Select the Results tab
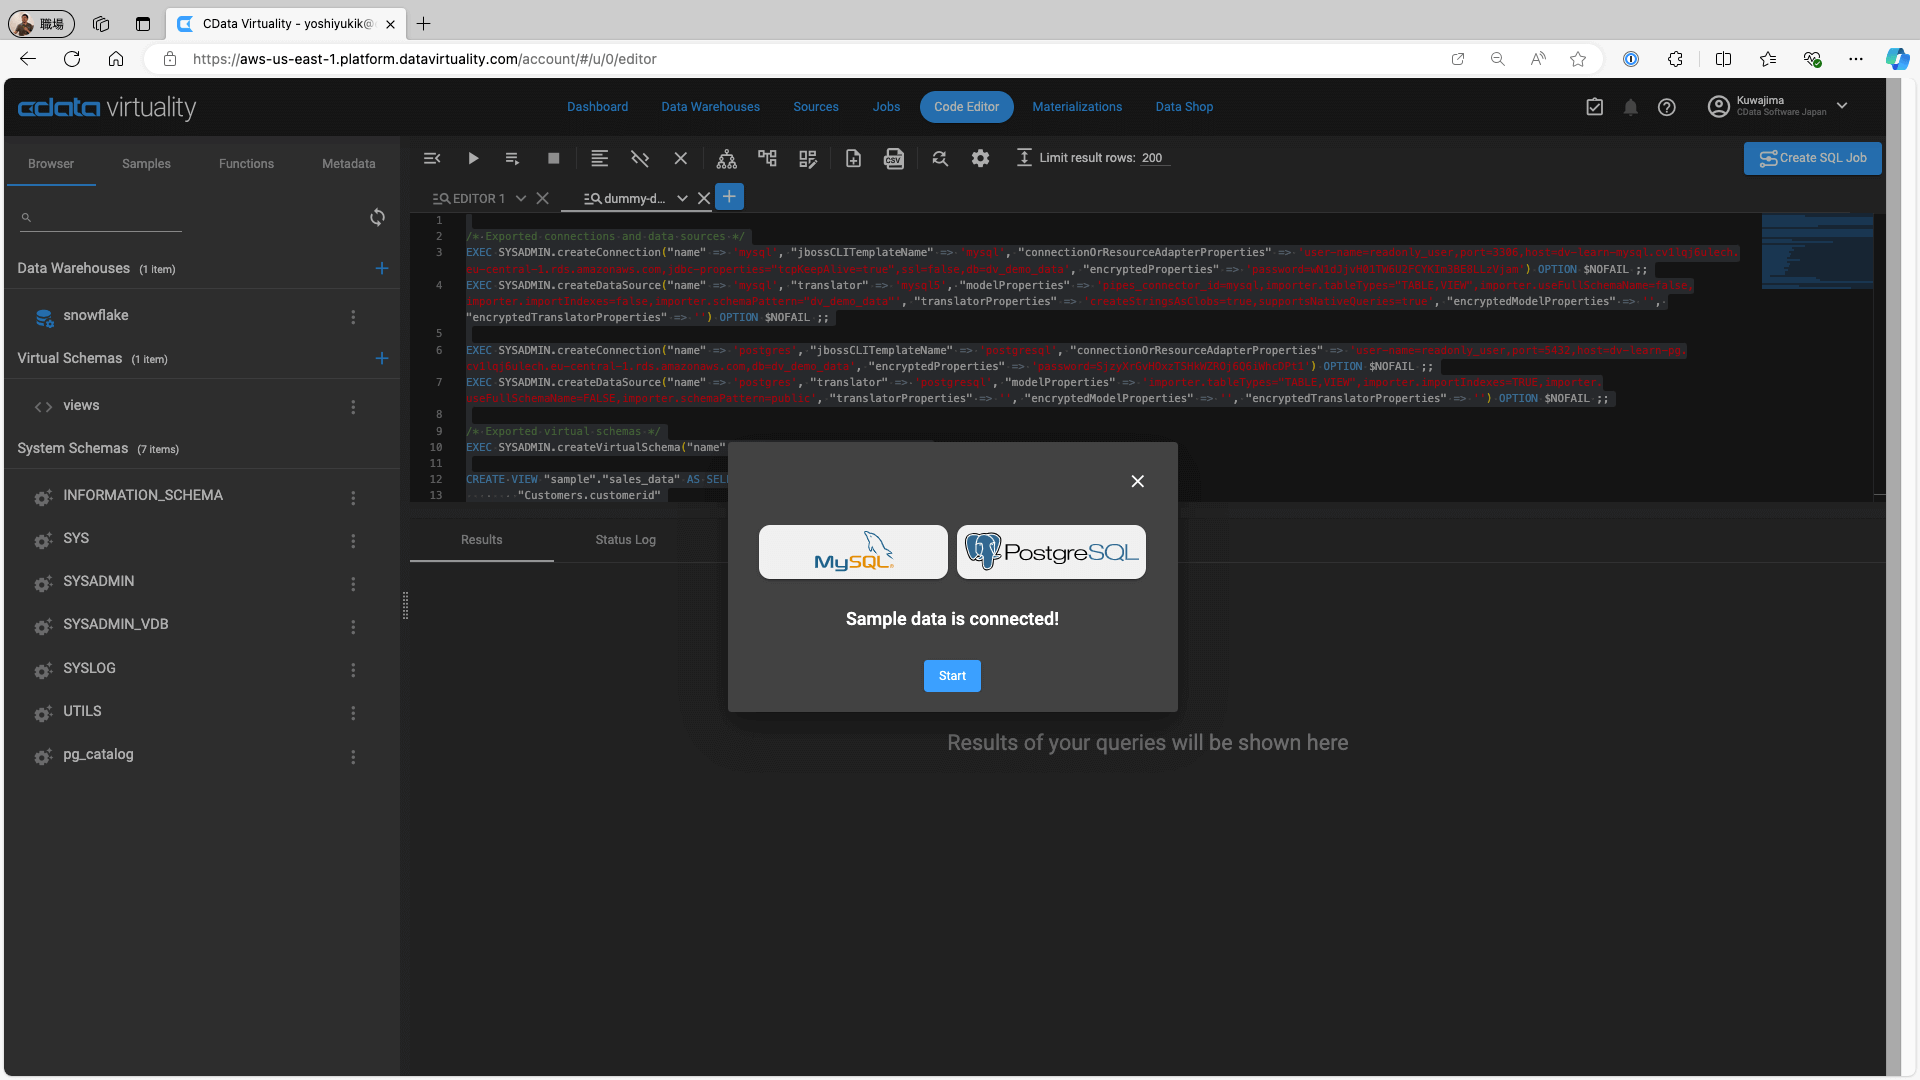The height and width of the screenshot is (1080, 1920). [482, 540]
